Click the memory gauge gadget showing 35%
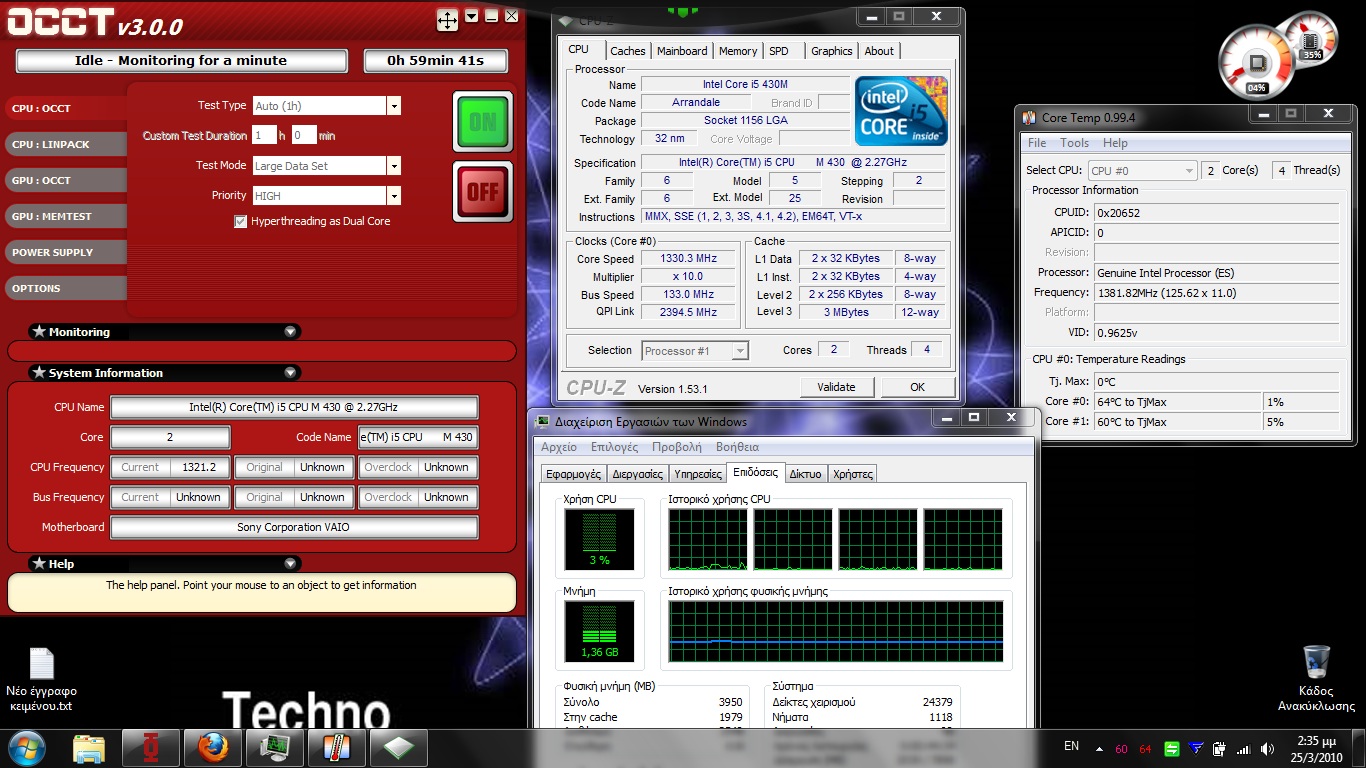This screenshot has height=768, width=1366. (x=1311, y=39)
